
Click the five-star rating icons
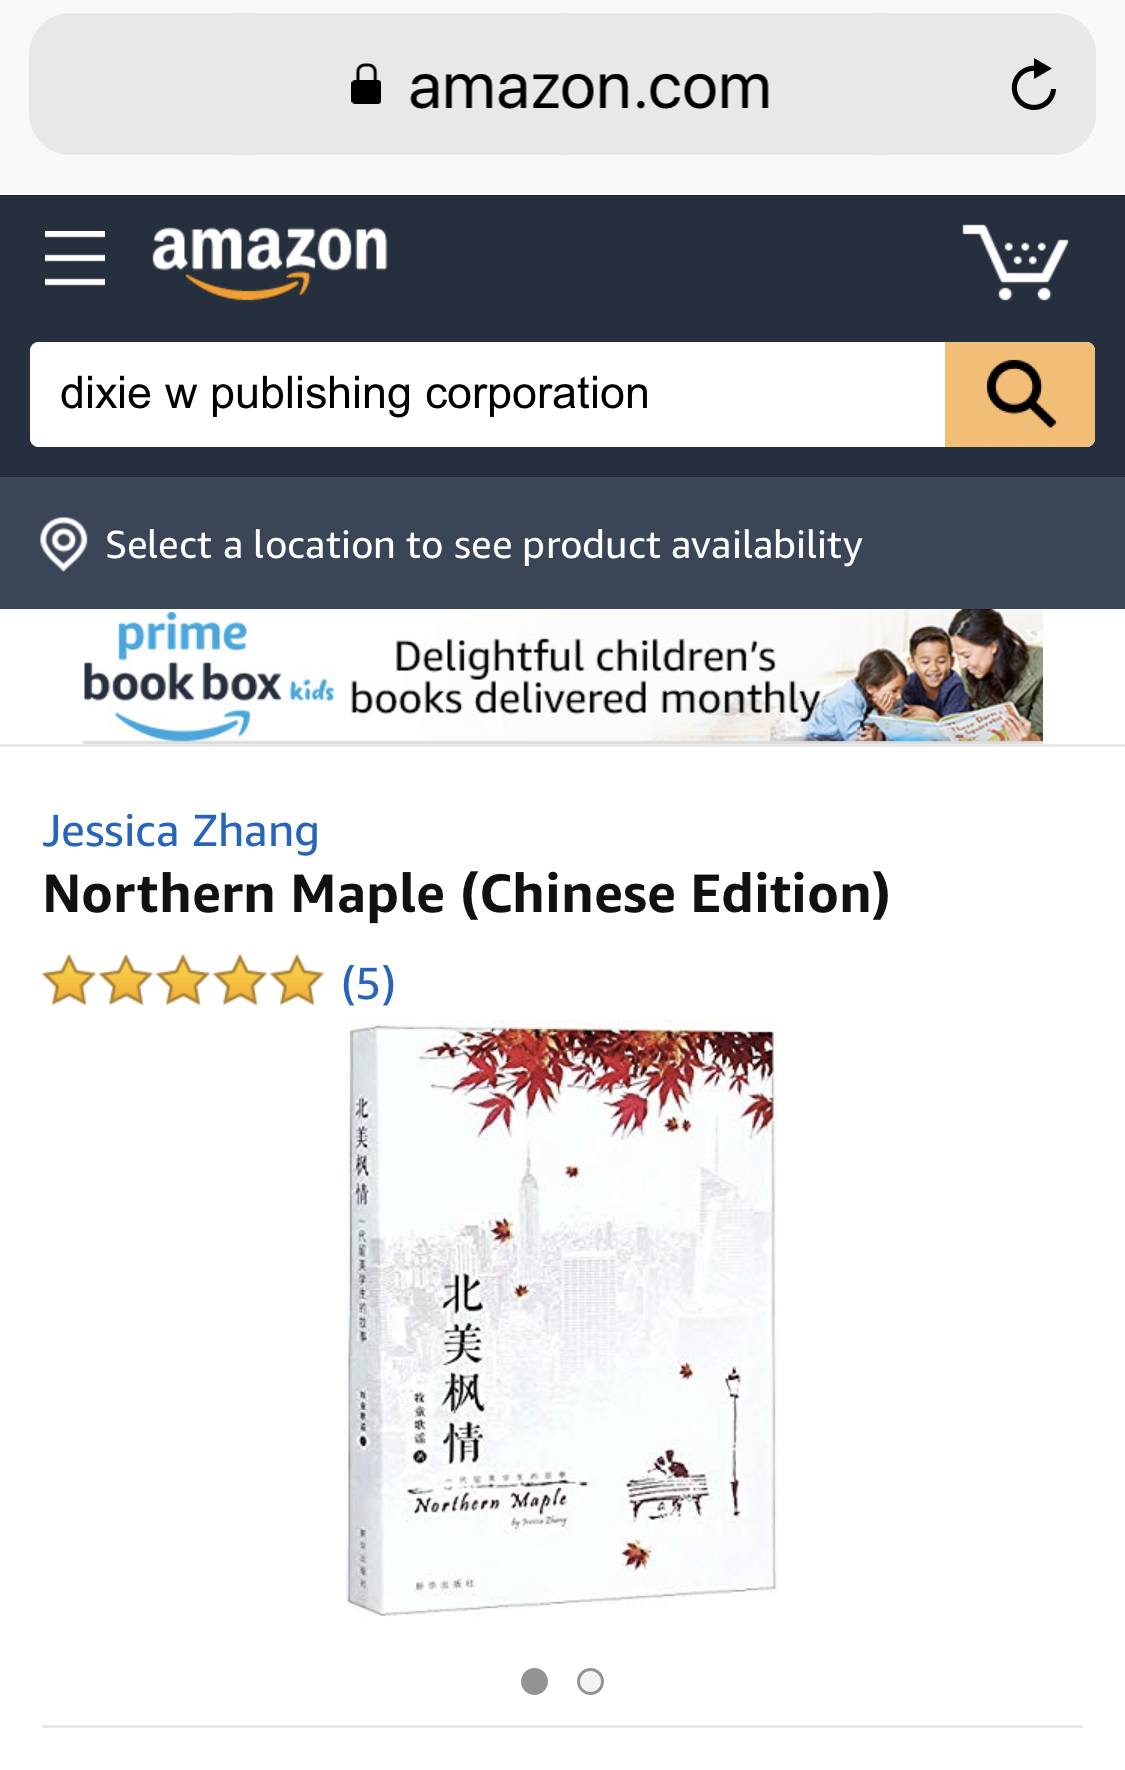[183, 981]
